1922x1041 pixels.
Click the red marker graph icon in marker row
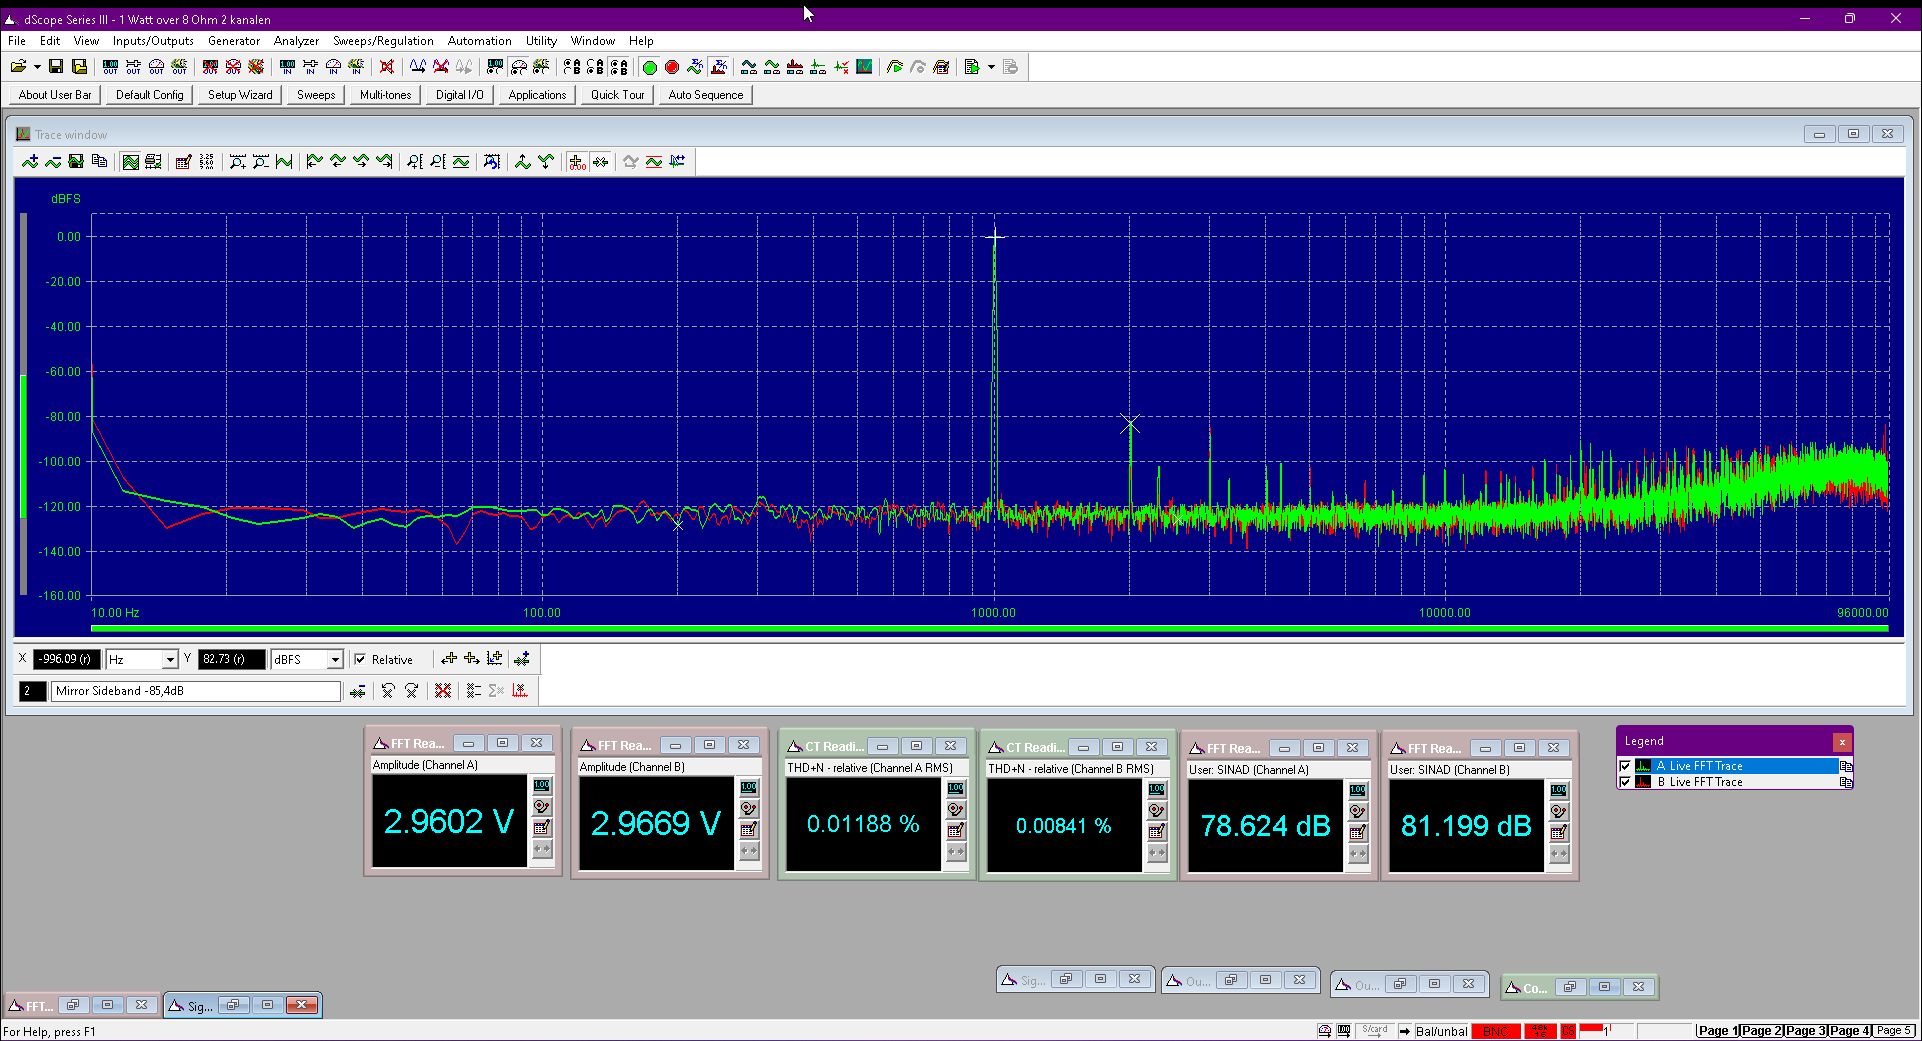pos(520,691)
